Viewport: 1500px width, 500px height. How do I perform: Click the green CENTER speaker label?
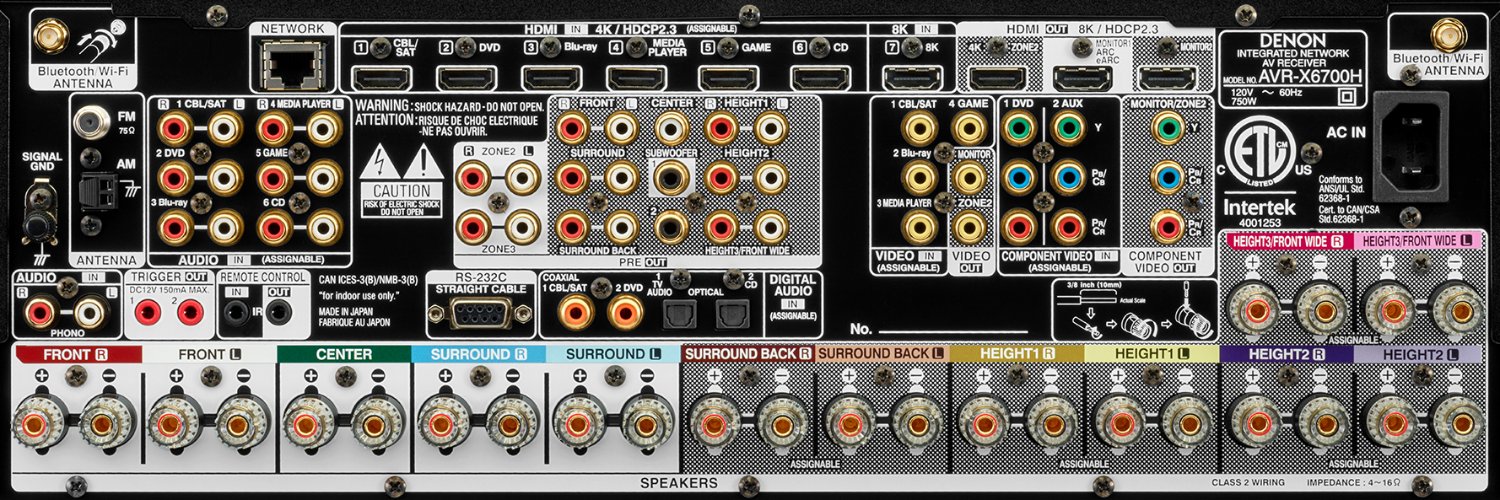click(343, 354)
